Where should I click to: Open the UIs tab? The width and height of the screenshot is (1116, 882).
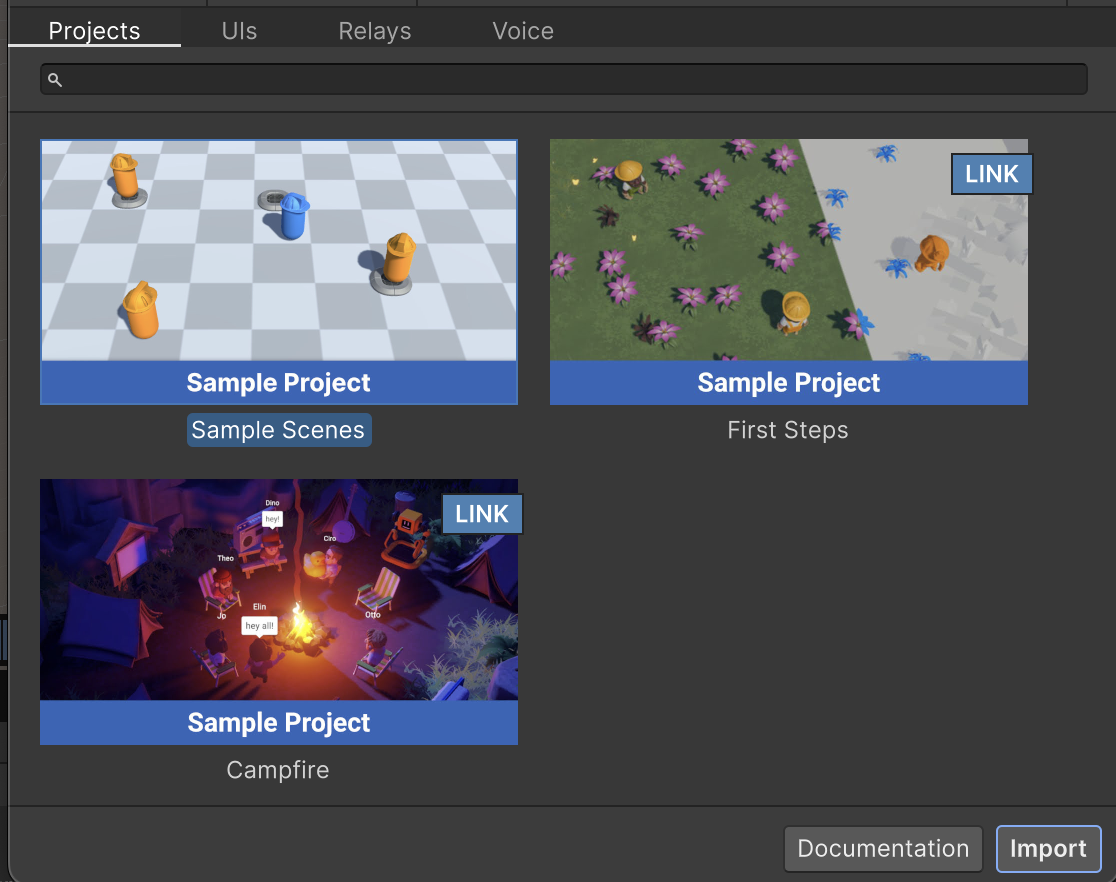[239, 31]
